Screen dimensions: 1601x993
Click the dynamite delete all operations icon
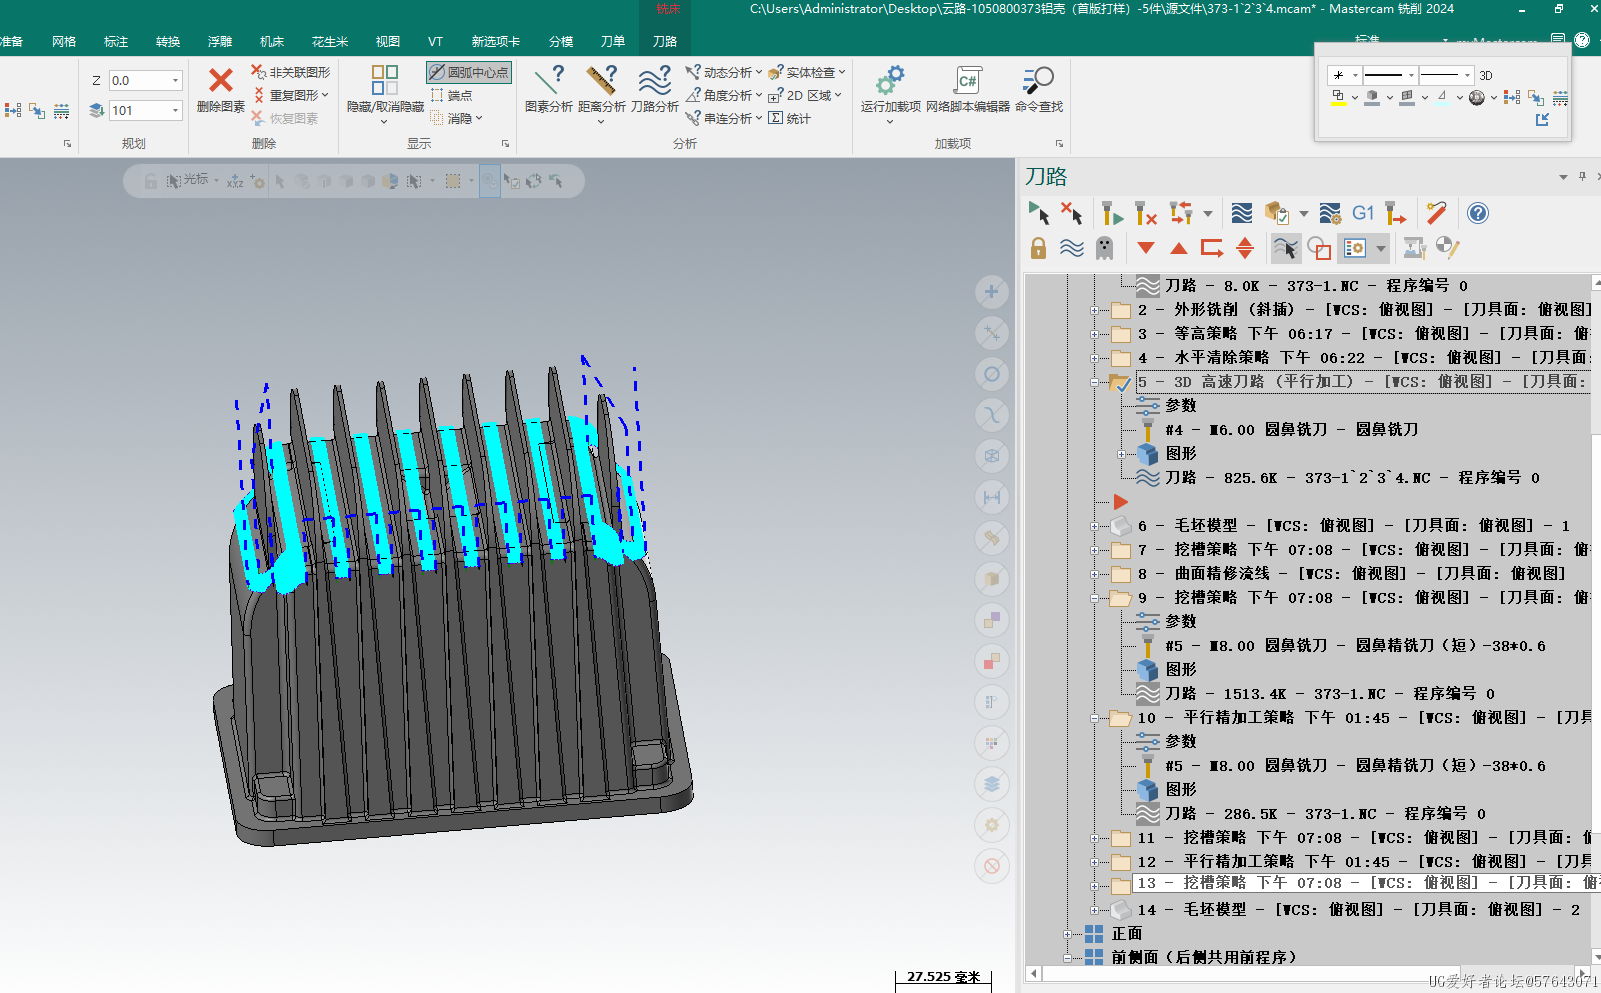tap(1436, 213)
